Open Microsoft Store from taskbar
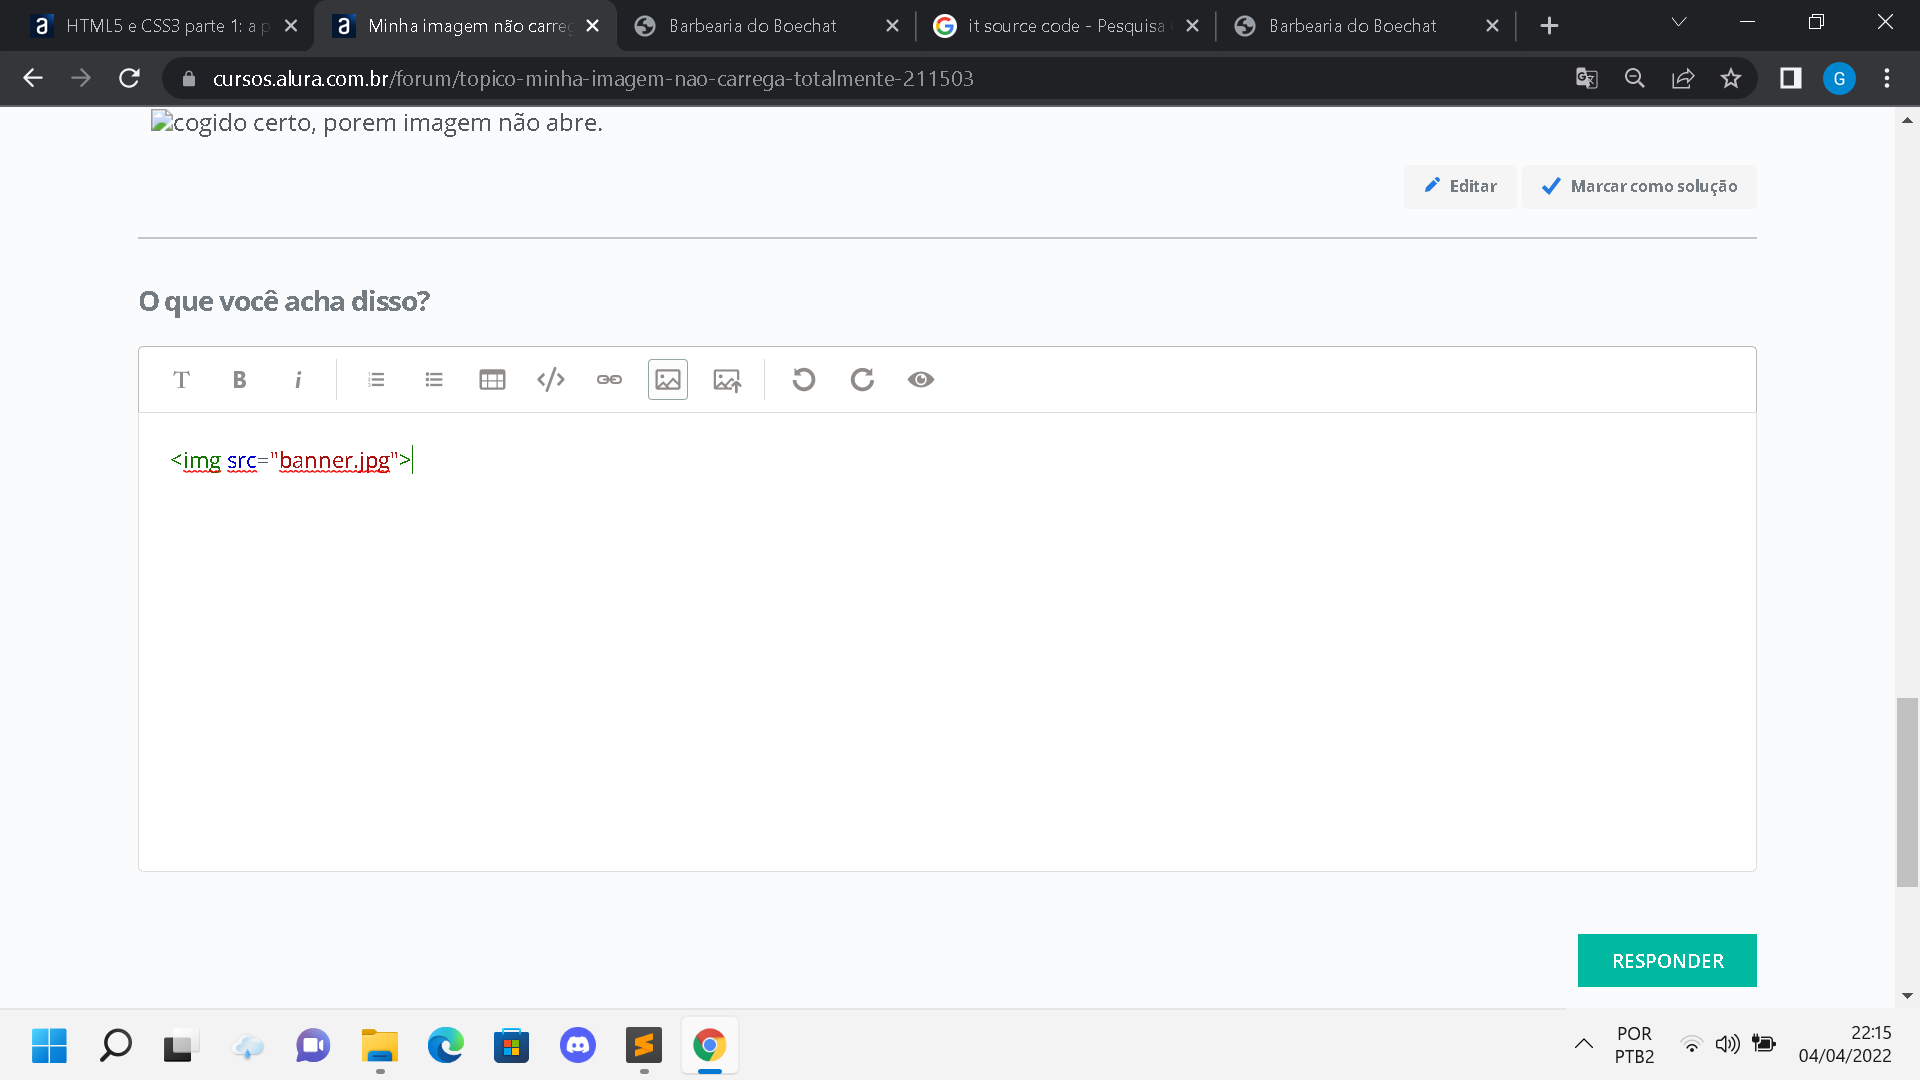The height and width of the screenshot is (1080, 1920). point(512,1046)
